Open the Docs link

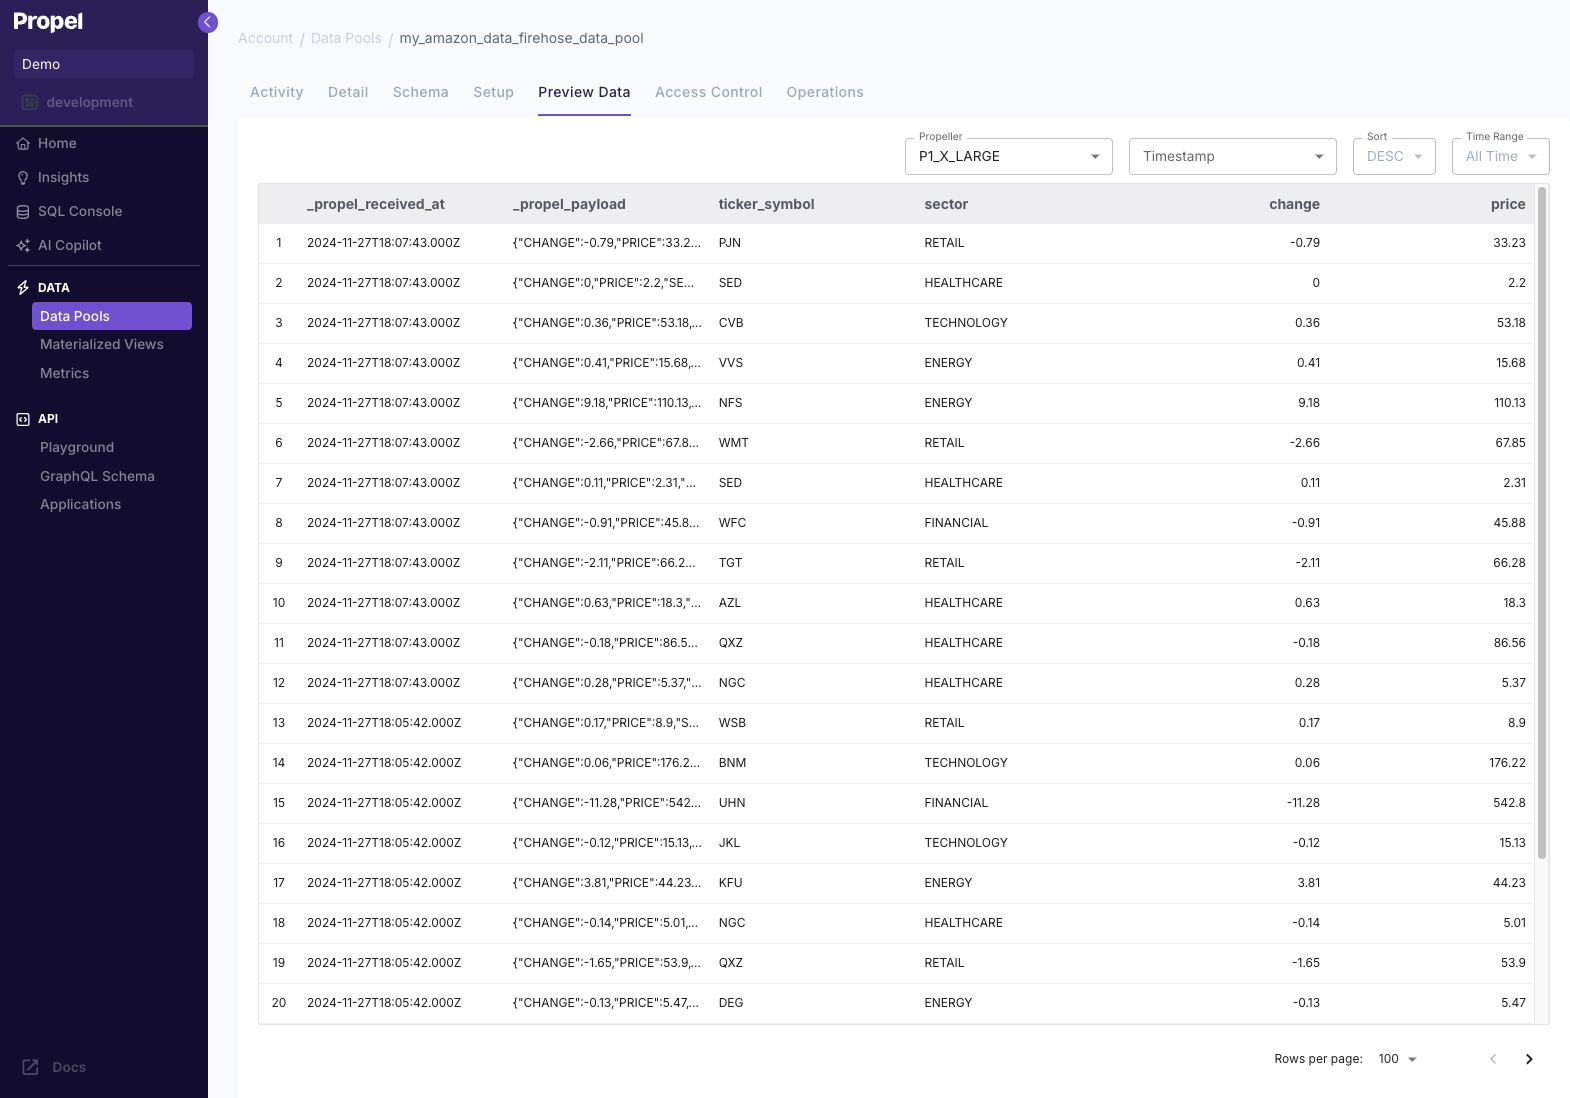(x=54, y=1067)
